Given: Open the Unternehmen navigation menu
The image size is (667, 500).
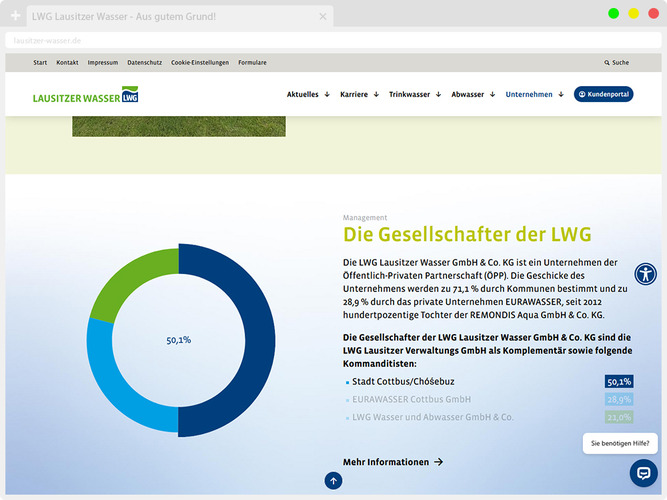Looking at the screenshot, I should [533, 95].
